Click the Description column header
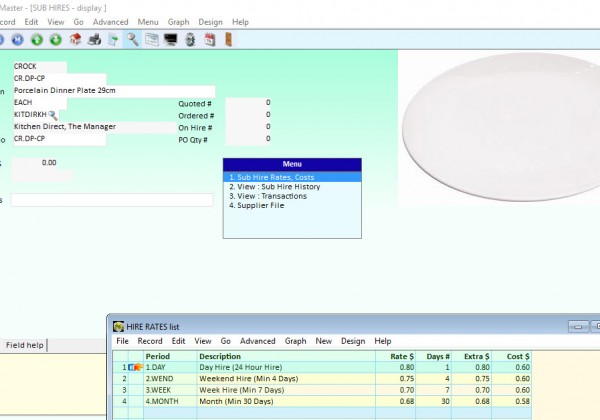 [x=286, y=357]
